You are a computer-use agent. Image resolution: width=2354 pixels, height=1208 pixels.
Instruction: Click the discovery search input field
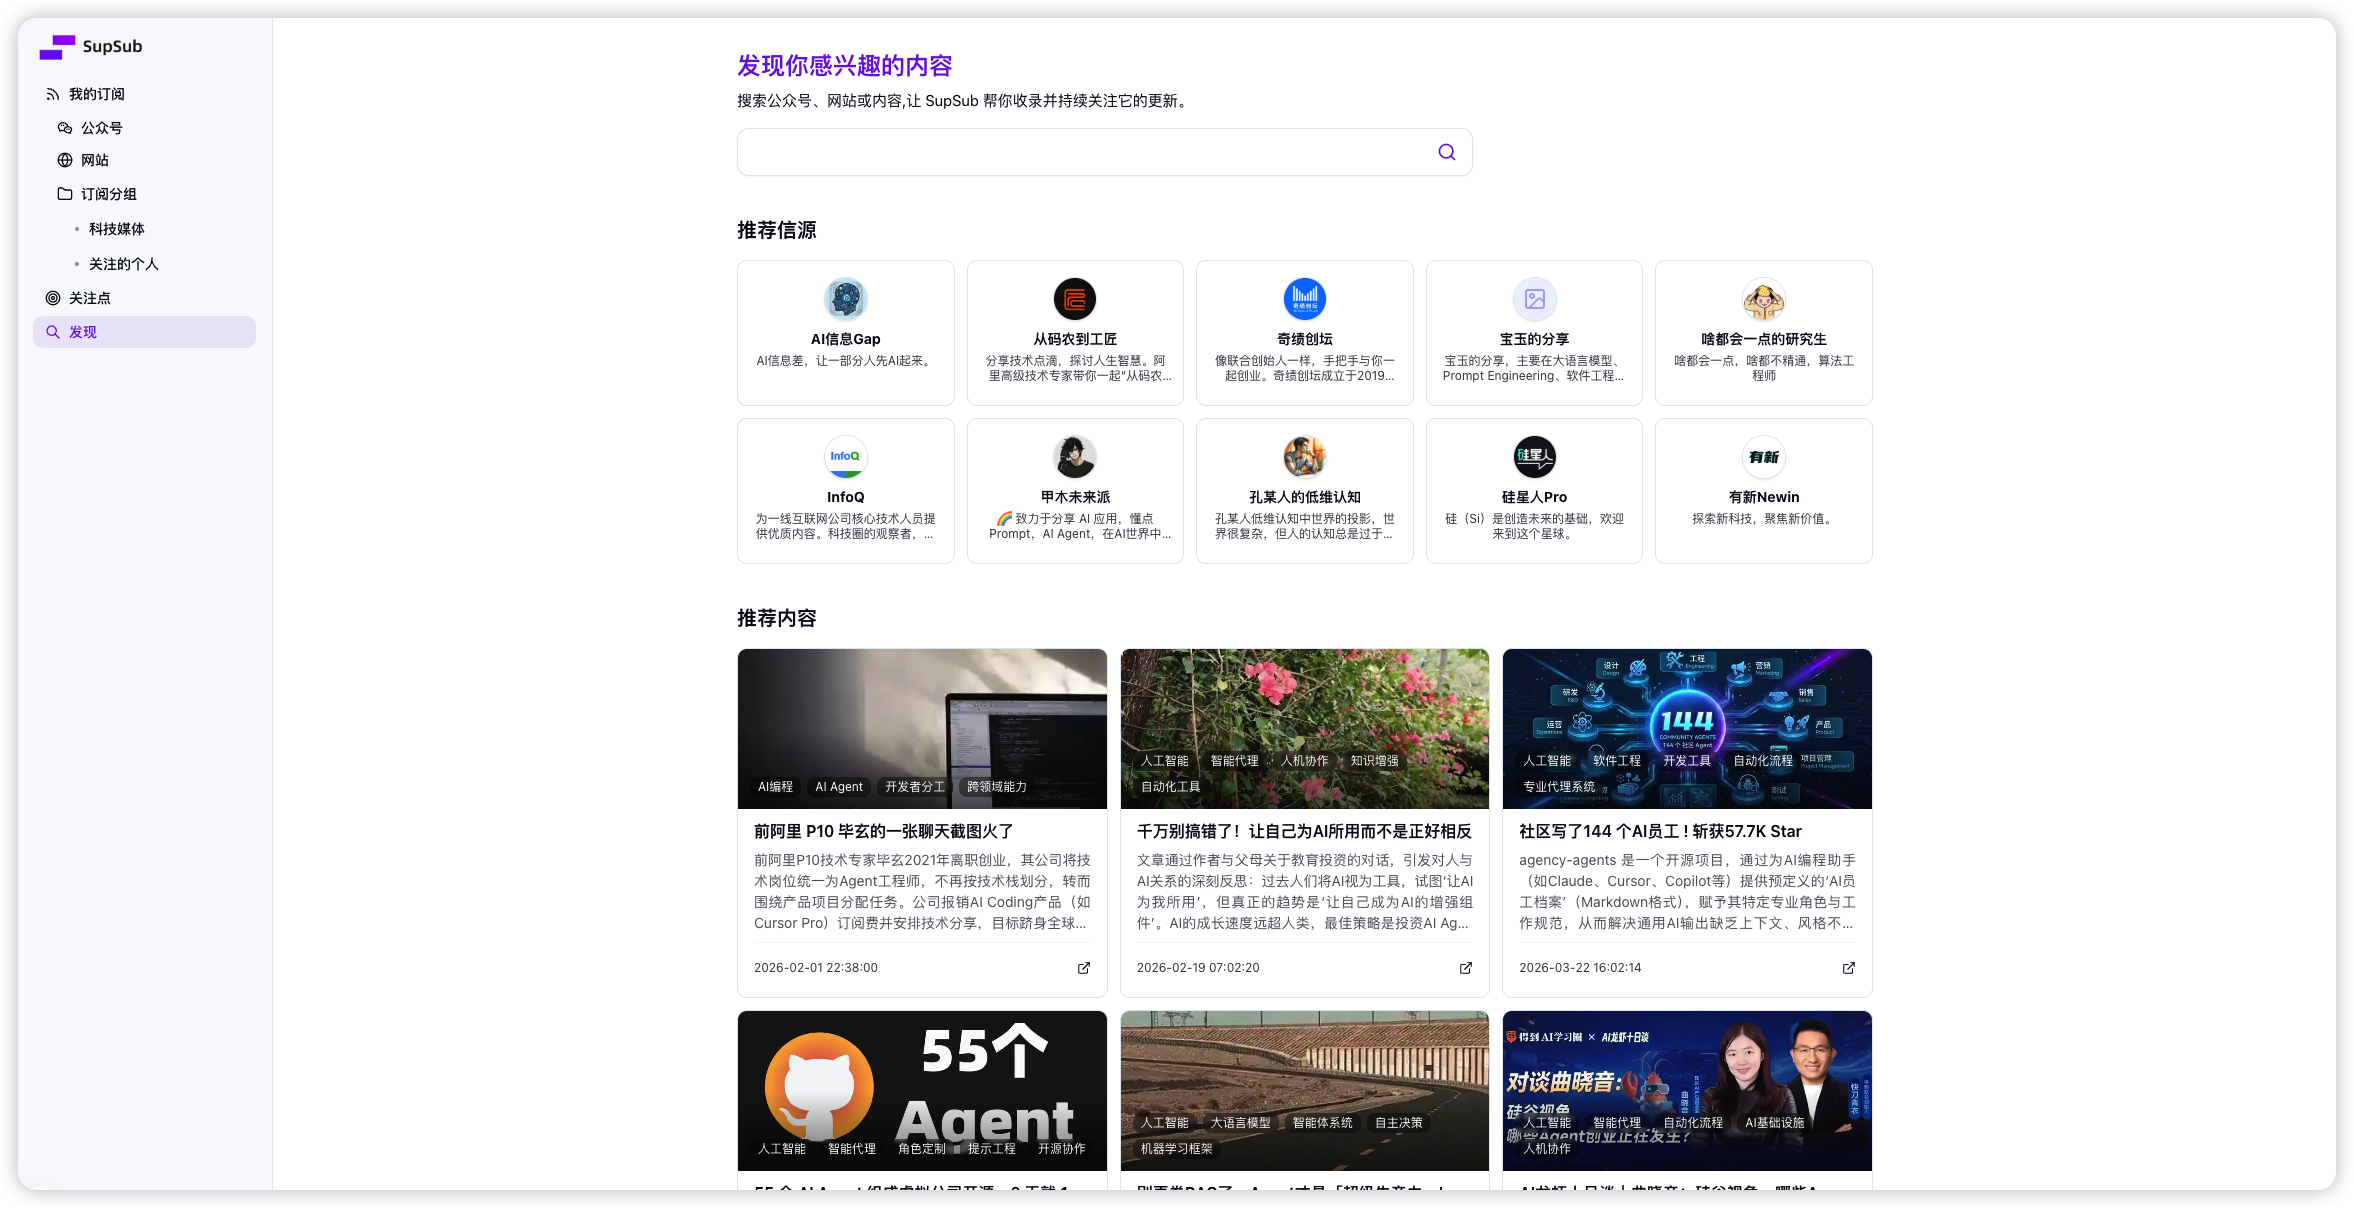click(x=1085, y=152)
